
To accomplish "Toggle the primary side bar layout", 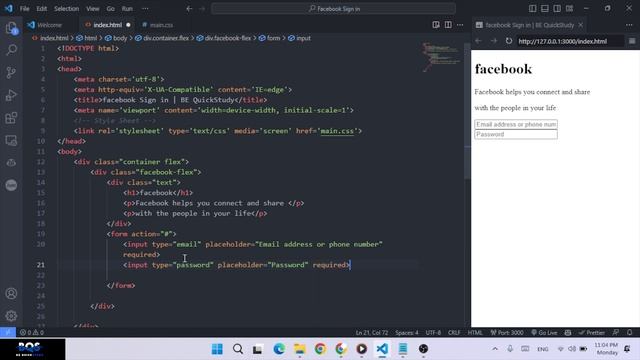I will pyautogui.click(x=532, y=8).
